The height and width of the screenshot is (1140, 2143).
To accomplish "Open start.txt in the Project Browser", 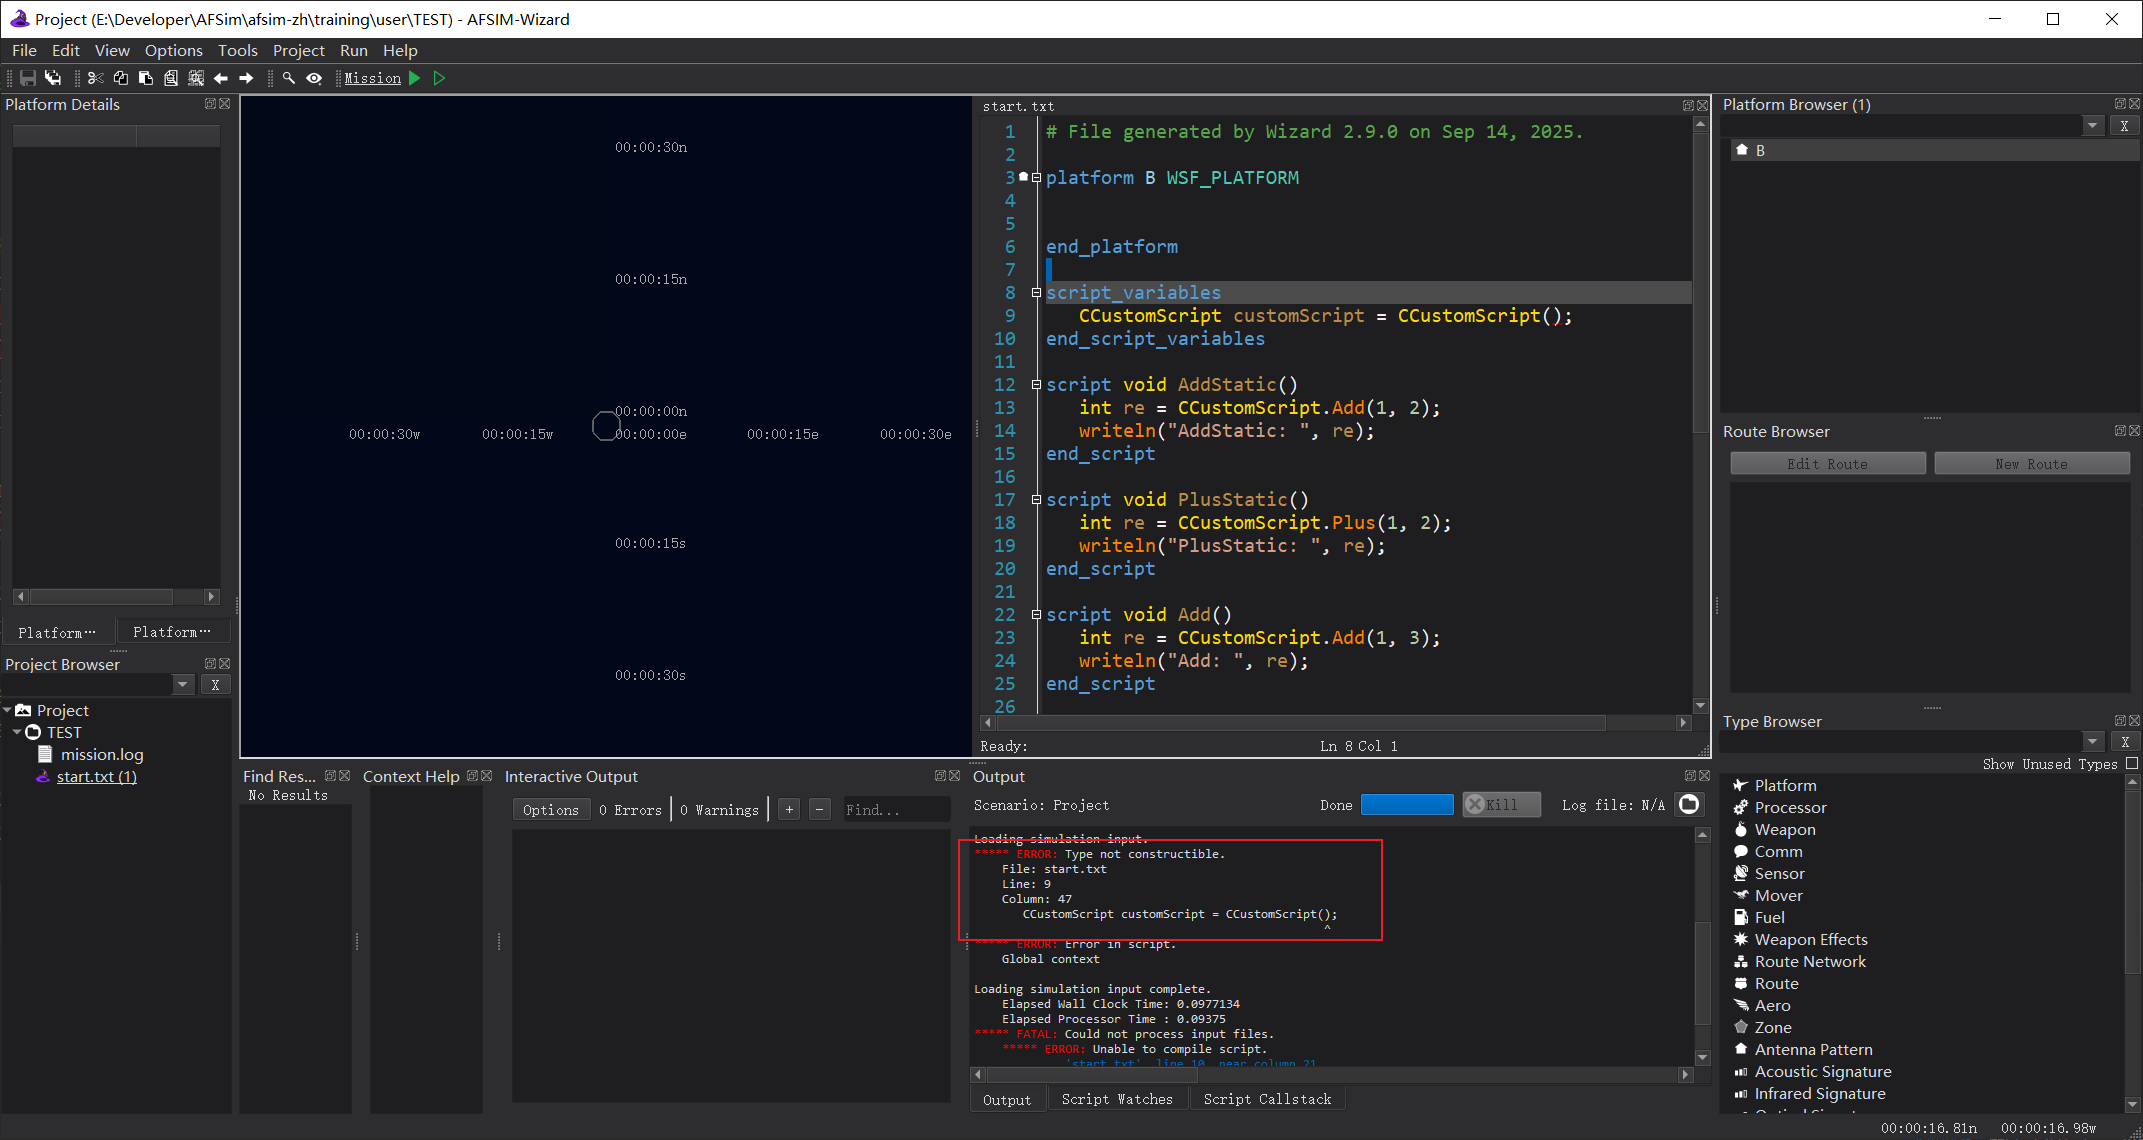I will [96, 776].
